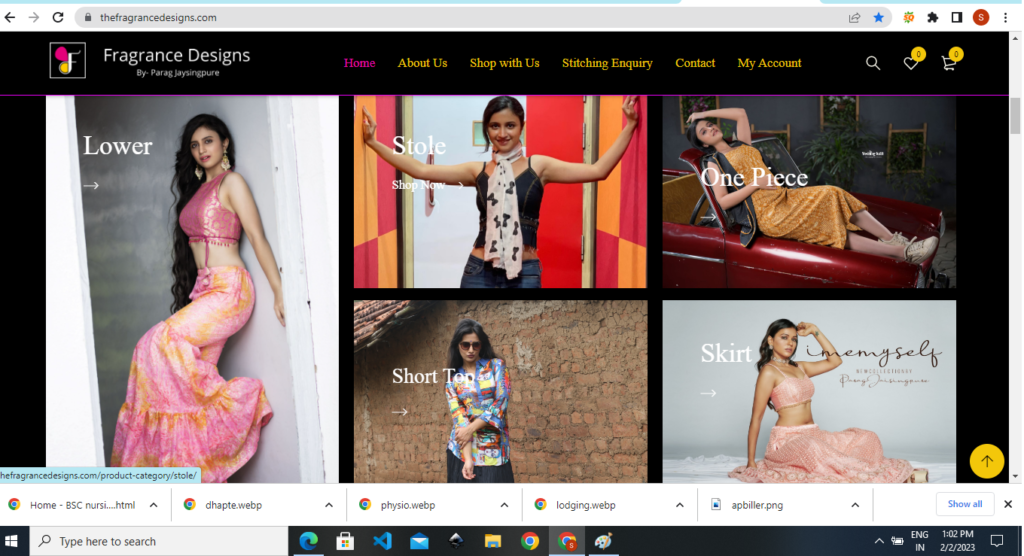Screen dimensions: 1024x556
Task: Click the browser forward arrow
Action: (x=34, y=18)
